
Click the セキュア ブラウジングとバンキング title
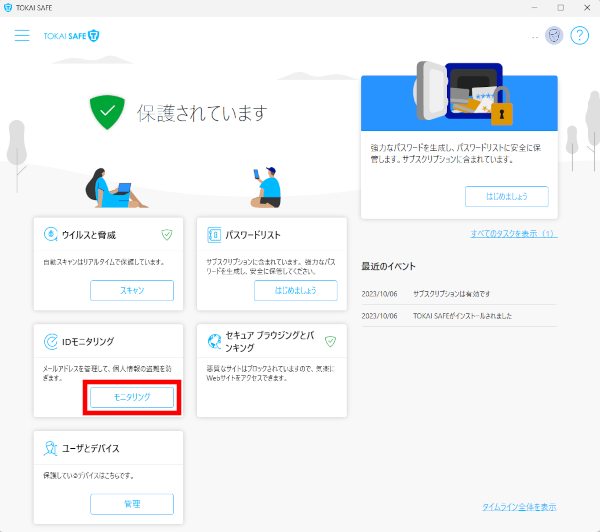(x=270, y=341)
